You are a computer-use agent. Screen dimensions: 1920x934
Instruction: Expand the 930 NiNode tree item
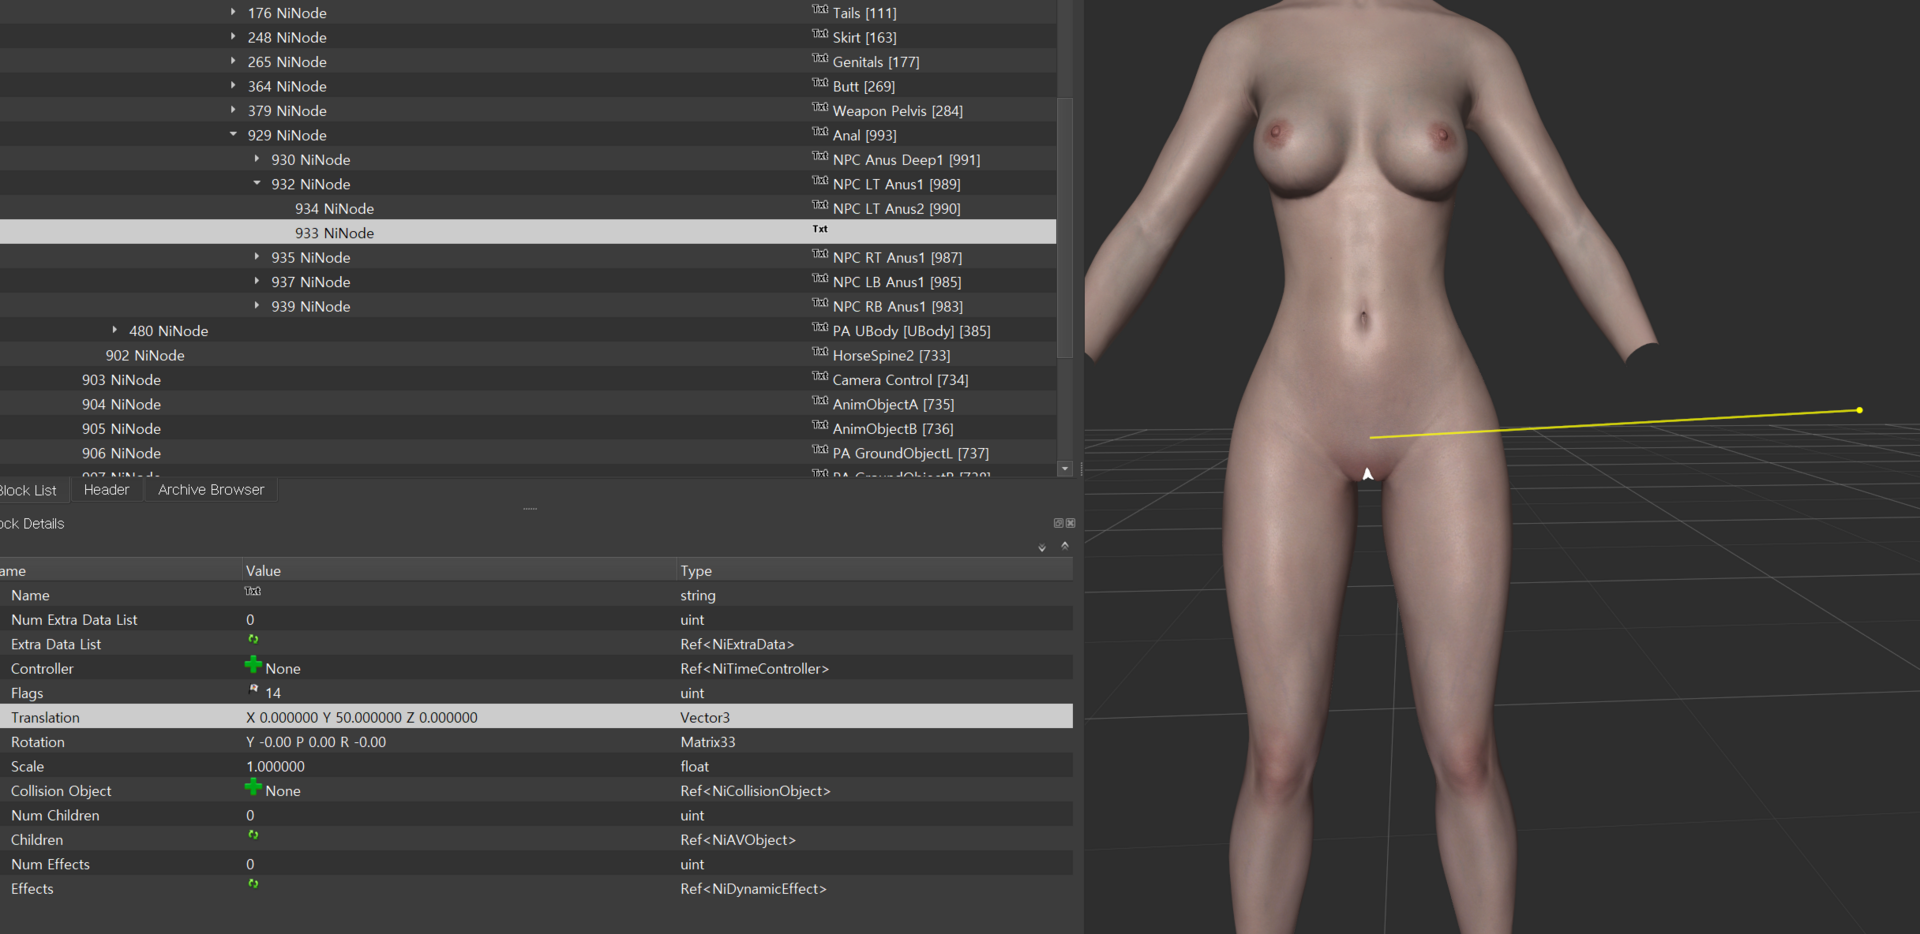[x=257, y=159]
